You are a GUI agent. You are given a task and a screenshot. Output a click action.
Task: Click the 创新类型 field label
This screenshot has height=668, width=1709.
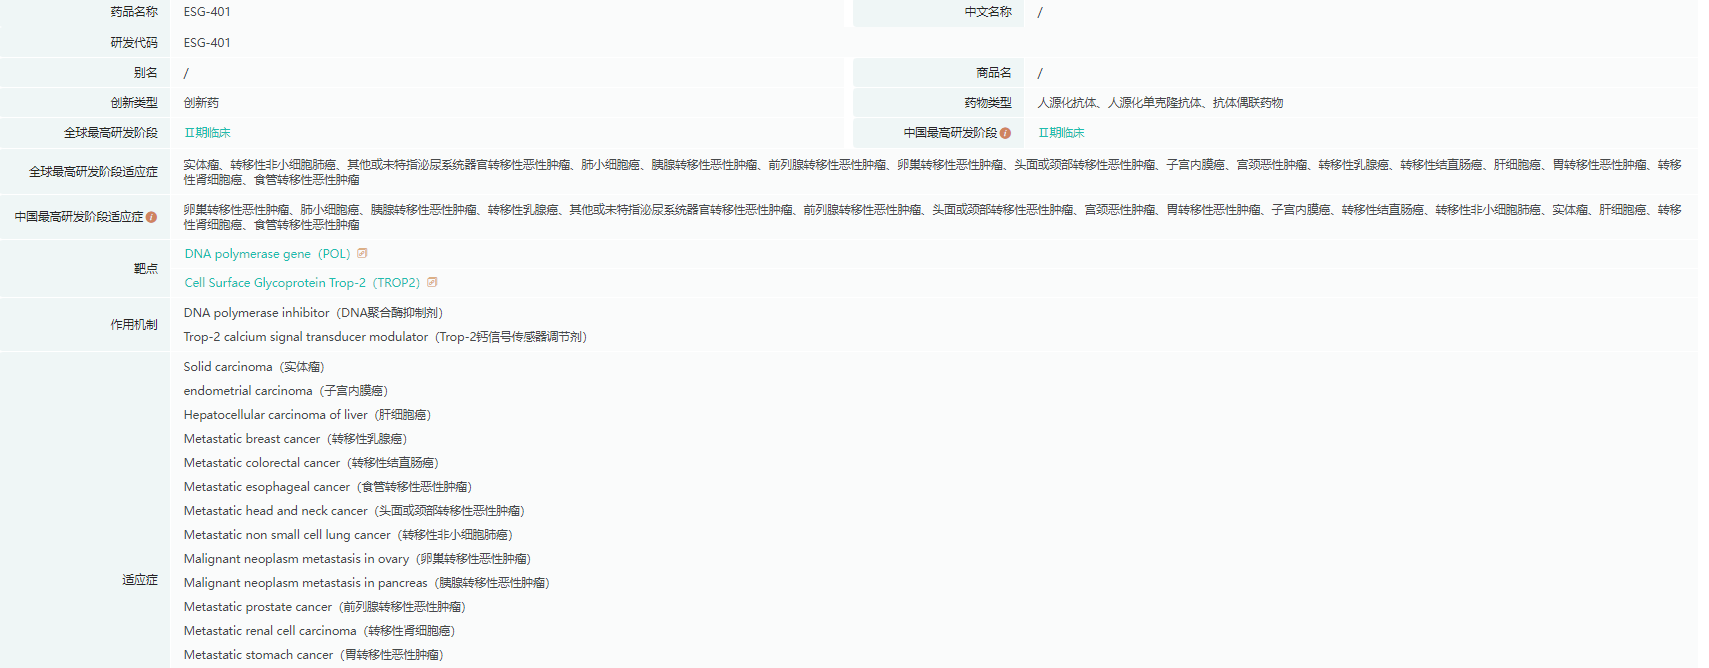[134, 103]
